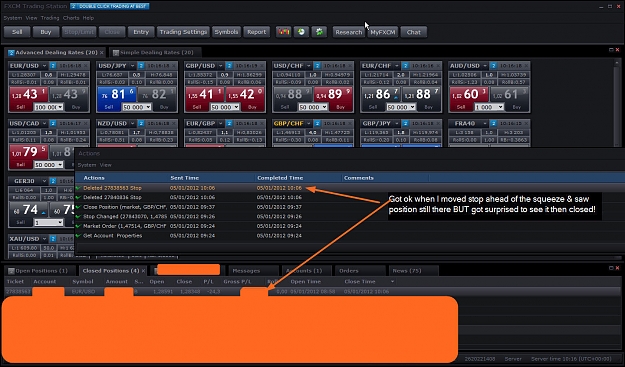This screenshot has width=625, height=367.
Task: Click the Sell toolbar button
Action: (17, 32)
